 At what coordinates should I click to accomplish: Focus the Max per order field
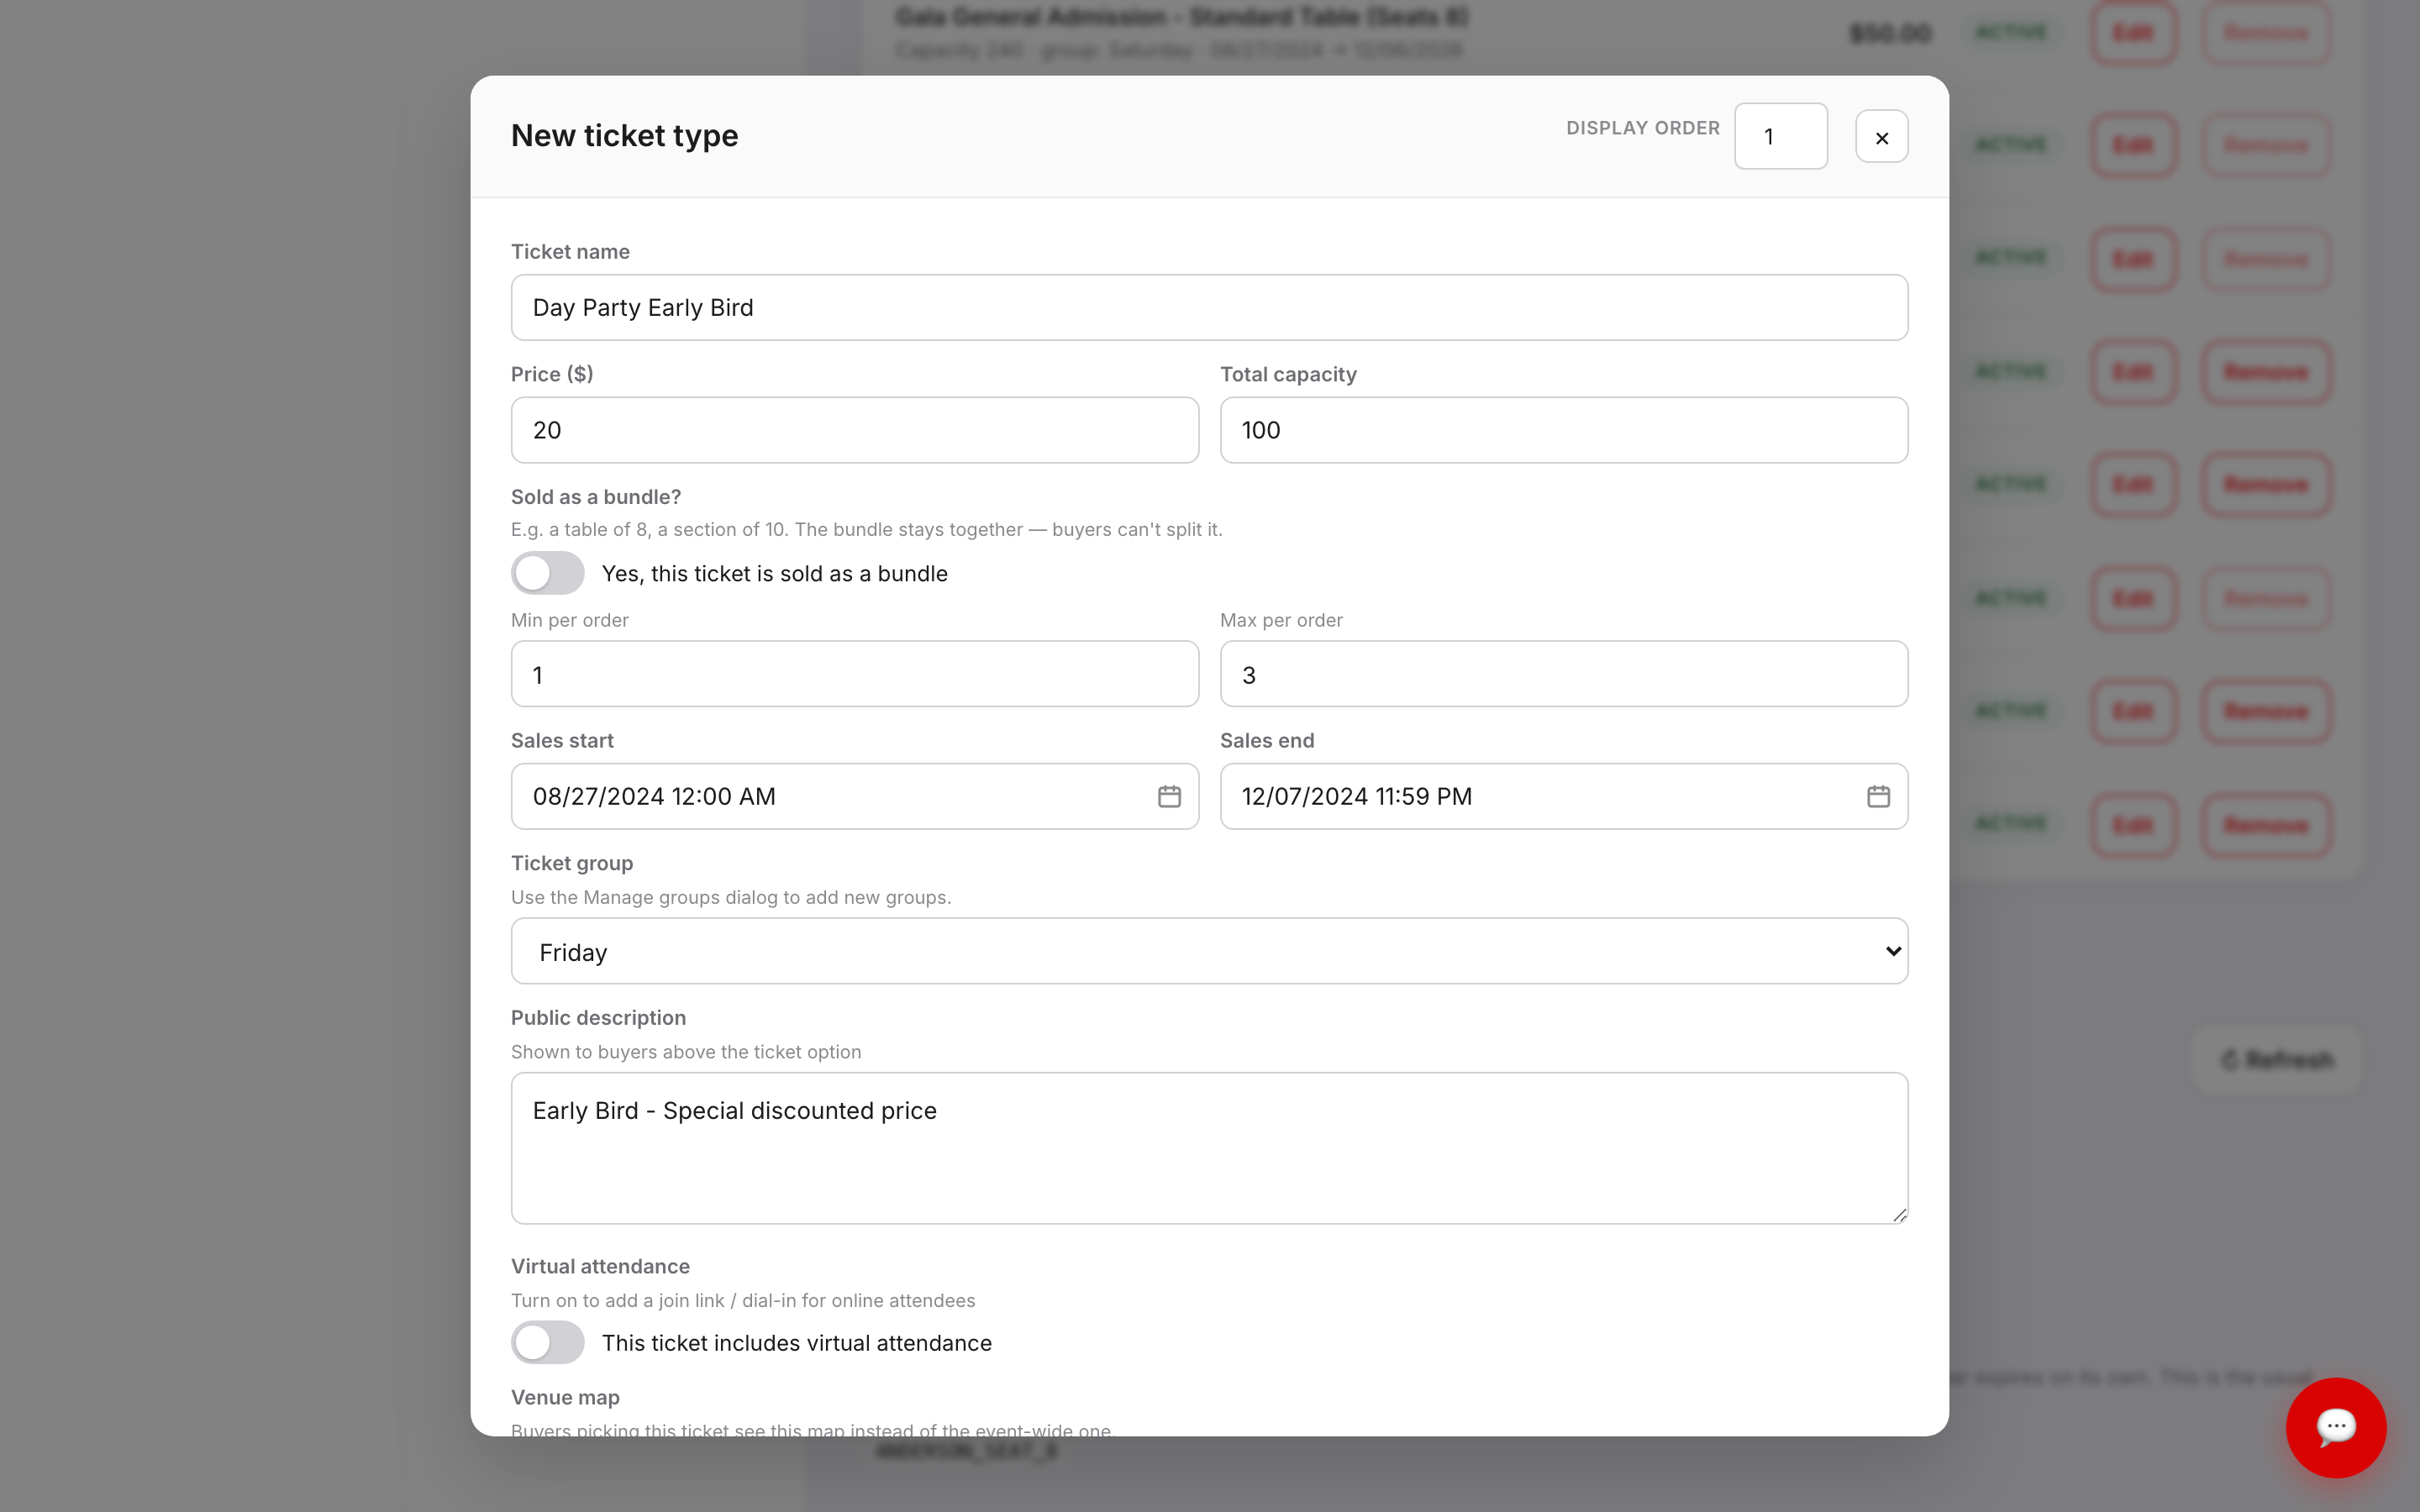pyautogui.click(x=1563, y=674)
